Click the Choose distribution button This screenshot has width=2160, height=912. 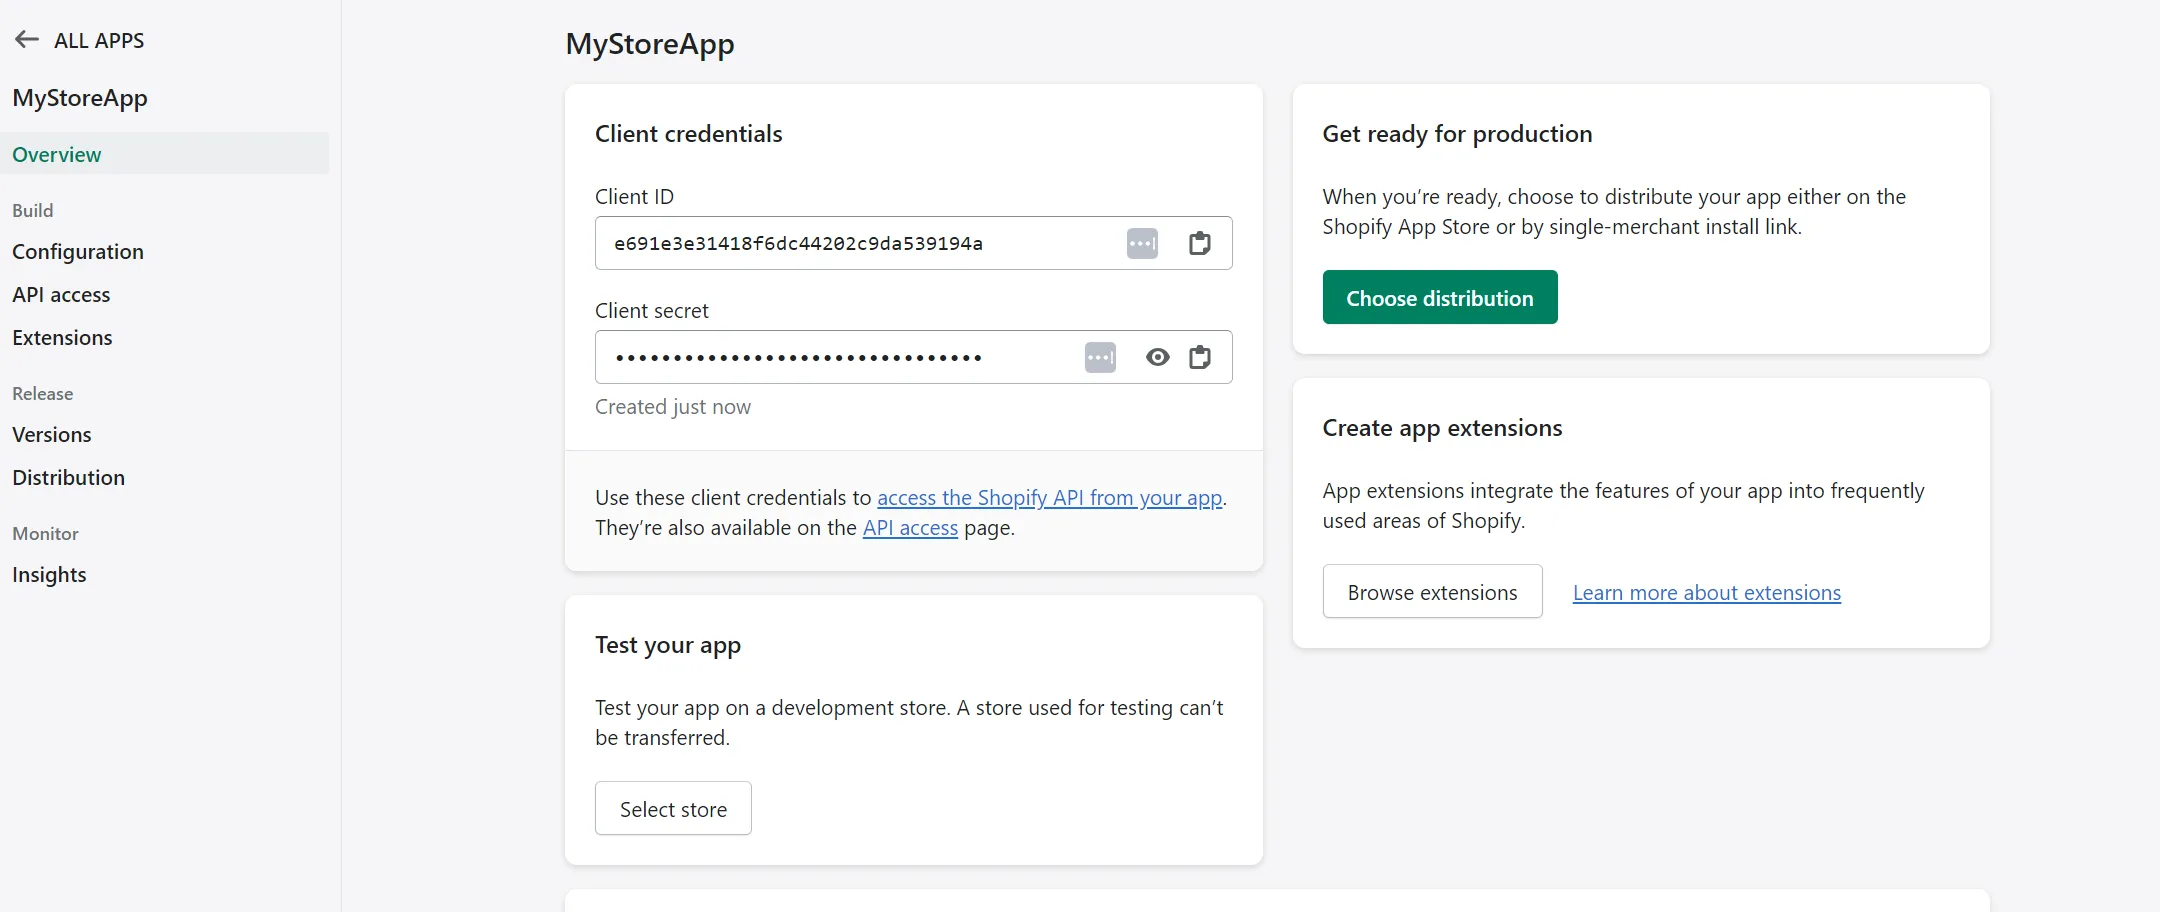[1440, 297]
